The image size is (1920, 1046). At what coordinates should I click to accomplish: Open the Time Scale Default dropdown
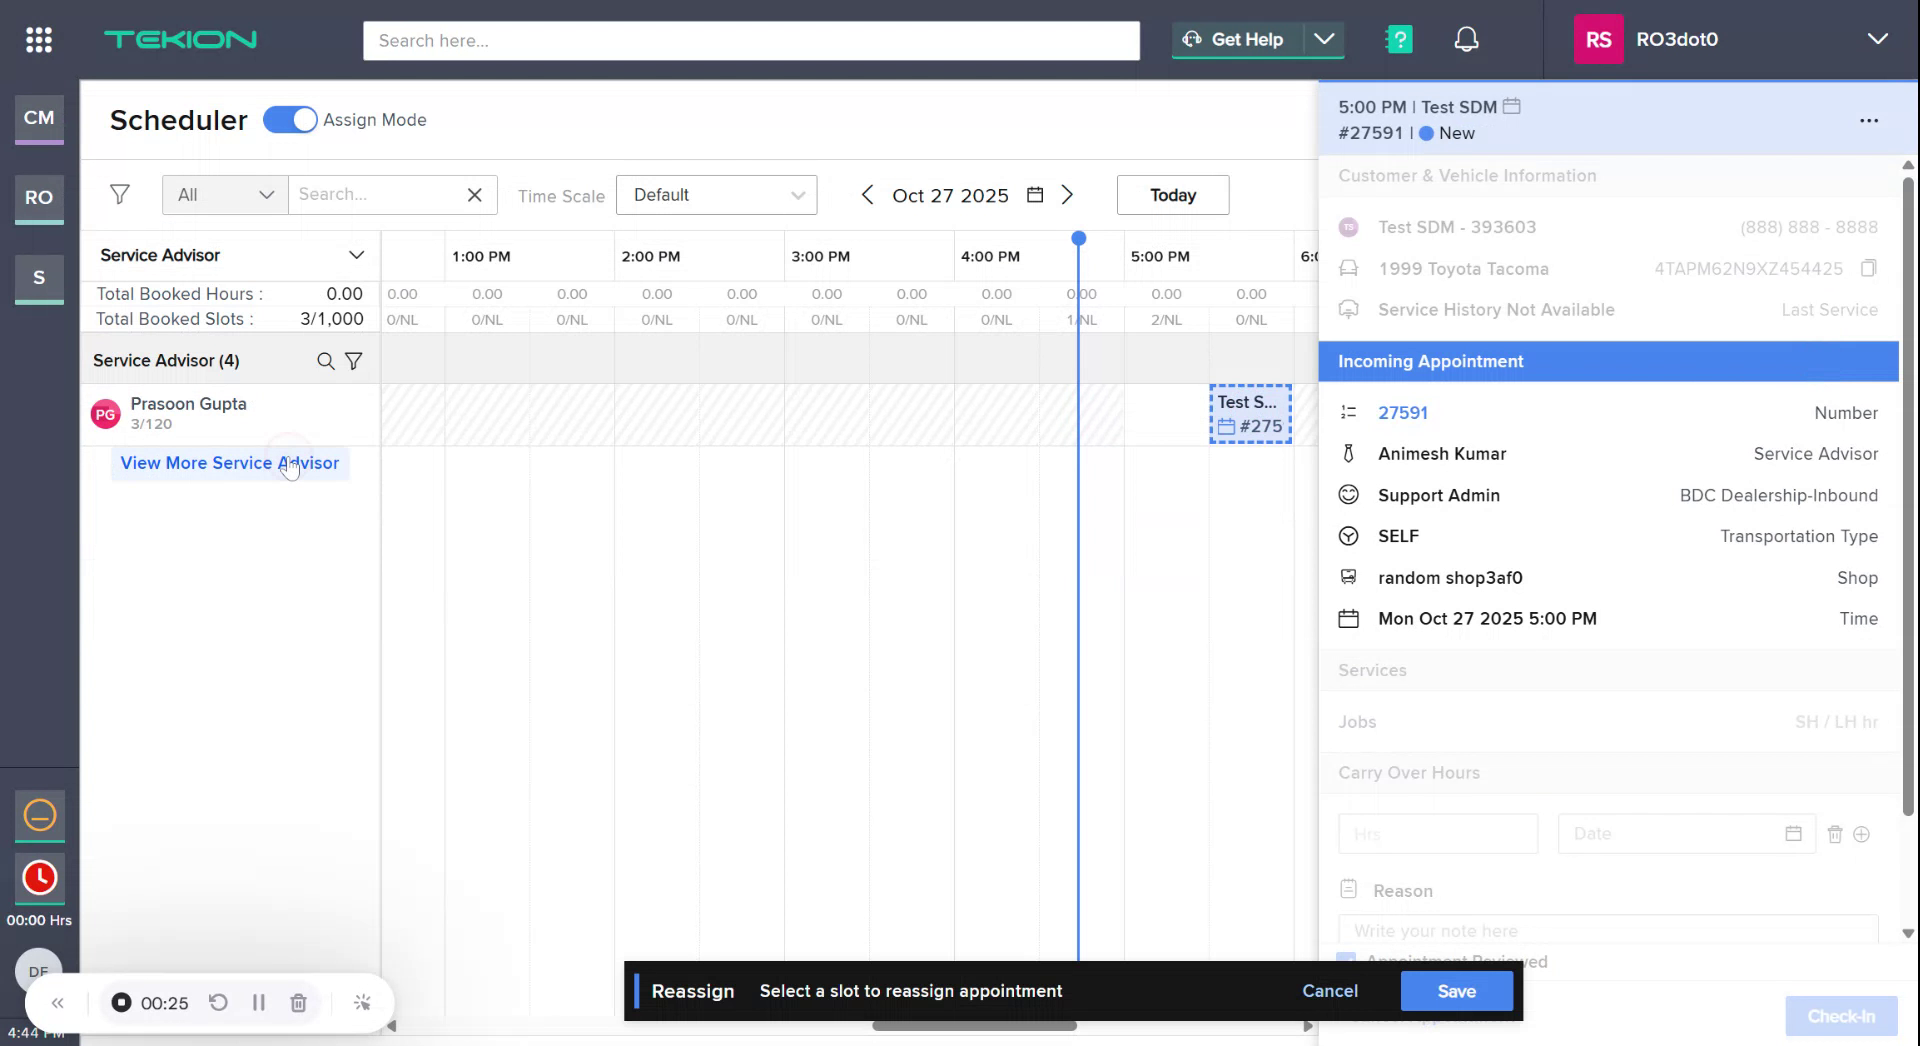coord(716,194)
